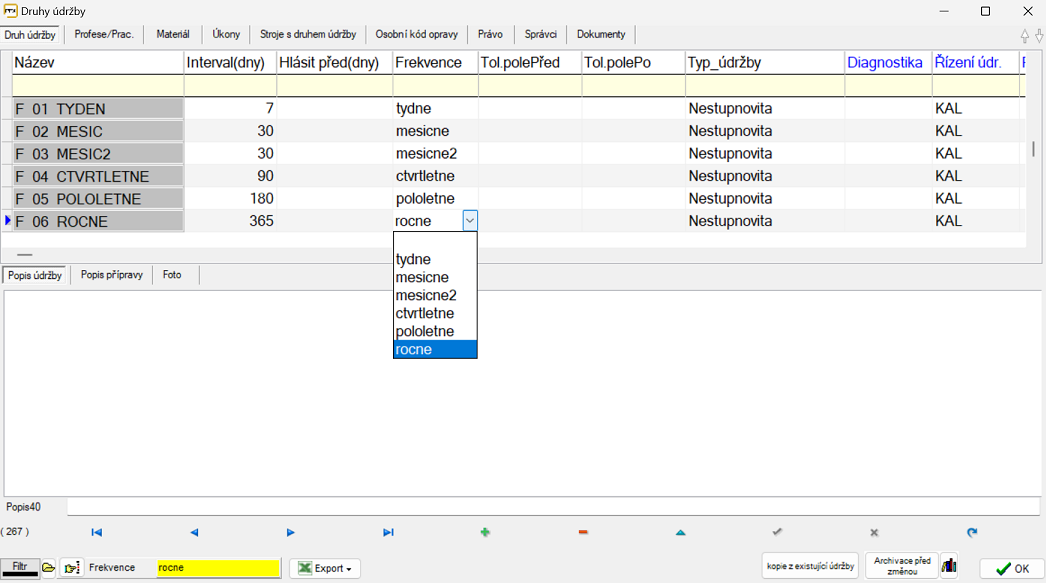1046x583 pixels.
Task: Click the Interval(dny) column header
Action: click(230, 63)
